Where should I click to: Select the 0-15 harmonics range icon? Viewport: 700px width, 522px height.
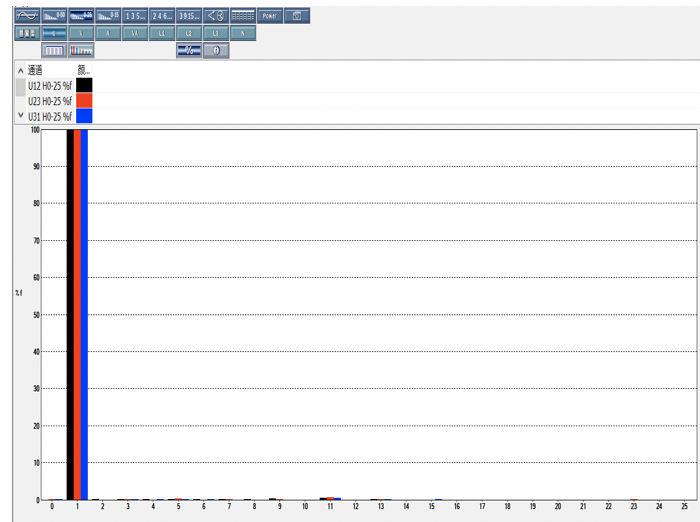pyautogui.click(x=108, y=16)
